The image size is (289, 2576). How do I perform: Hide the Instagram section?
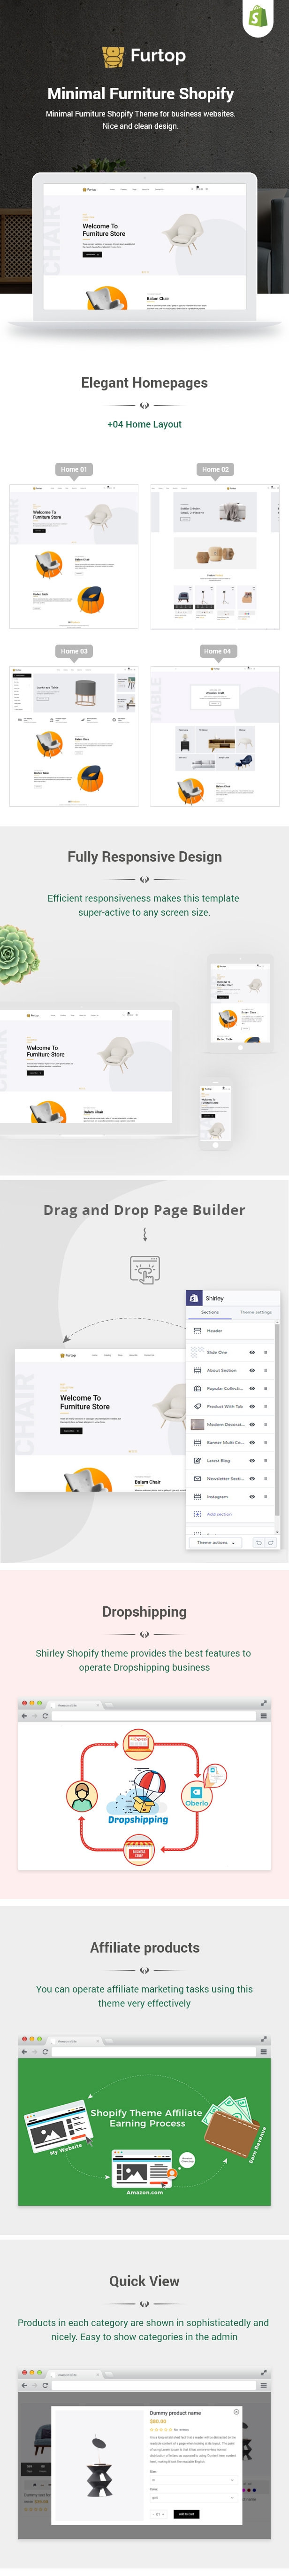coord(252,1496)
